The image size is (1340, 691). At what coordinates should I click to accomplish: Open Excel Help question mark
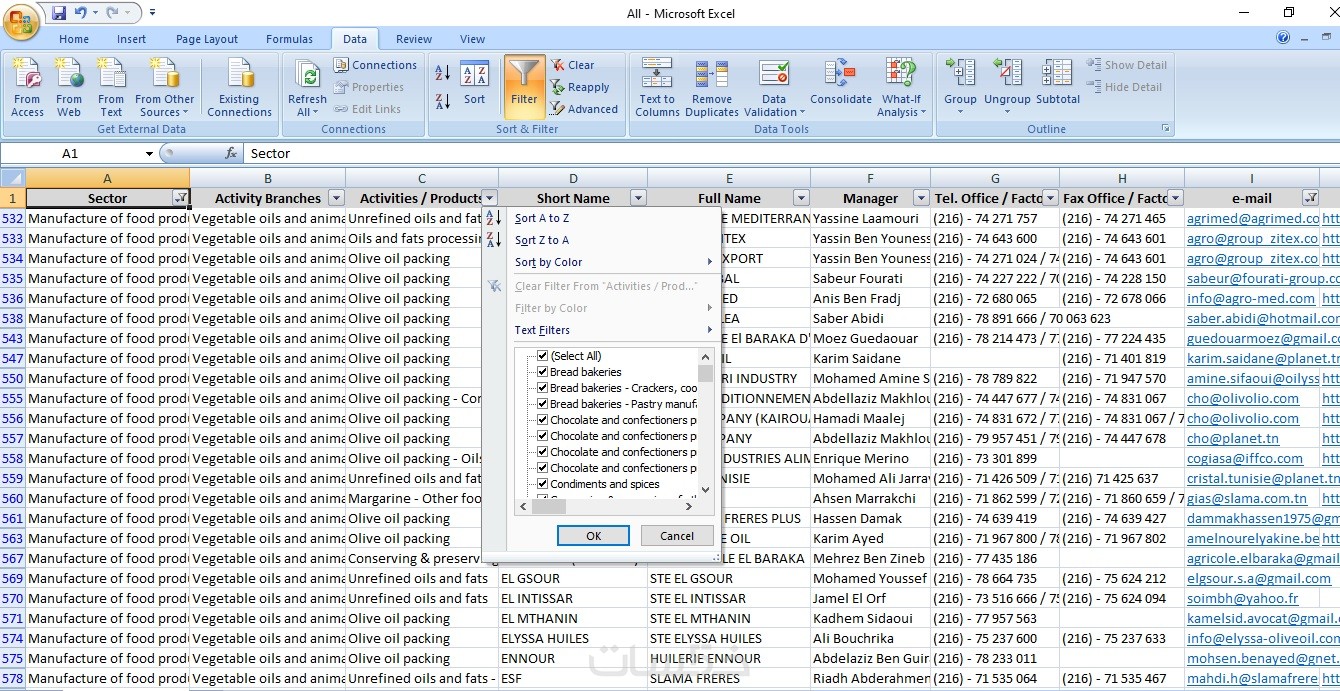click(x=1283, y=38)
